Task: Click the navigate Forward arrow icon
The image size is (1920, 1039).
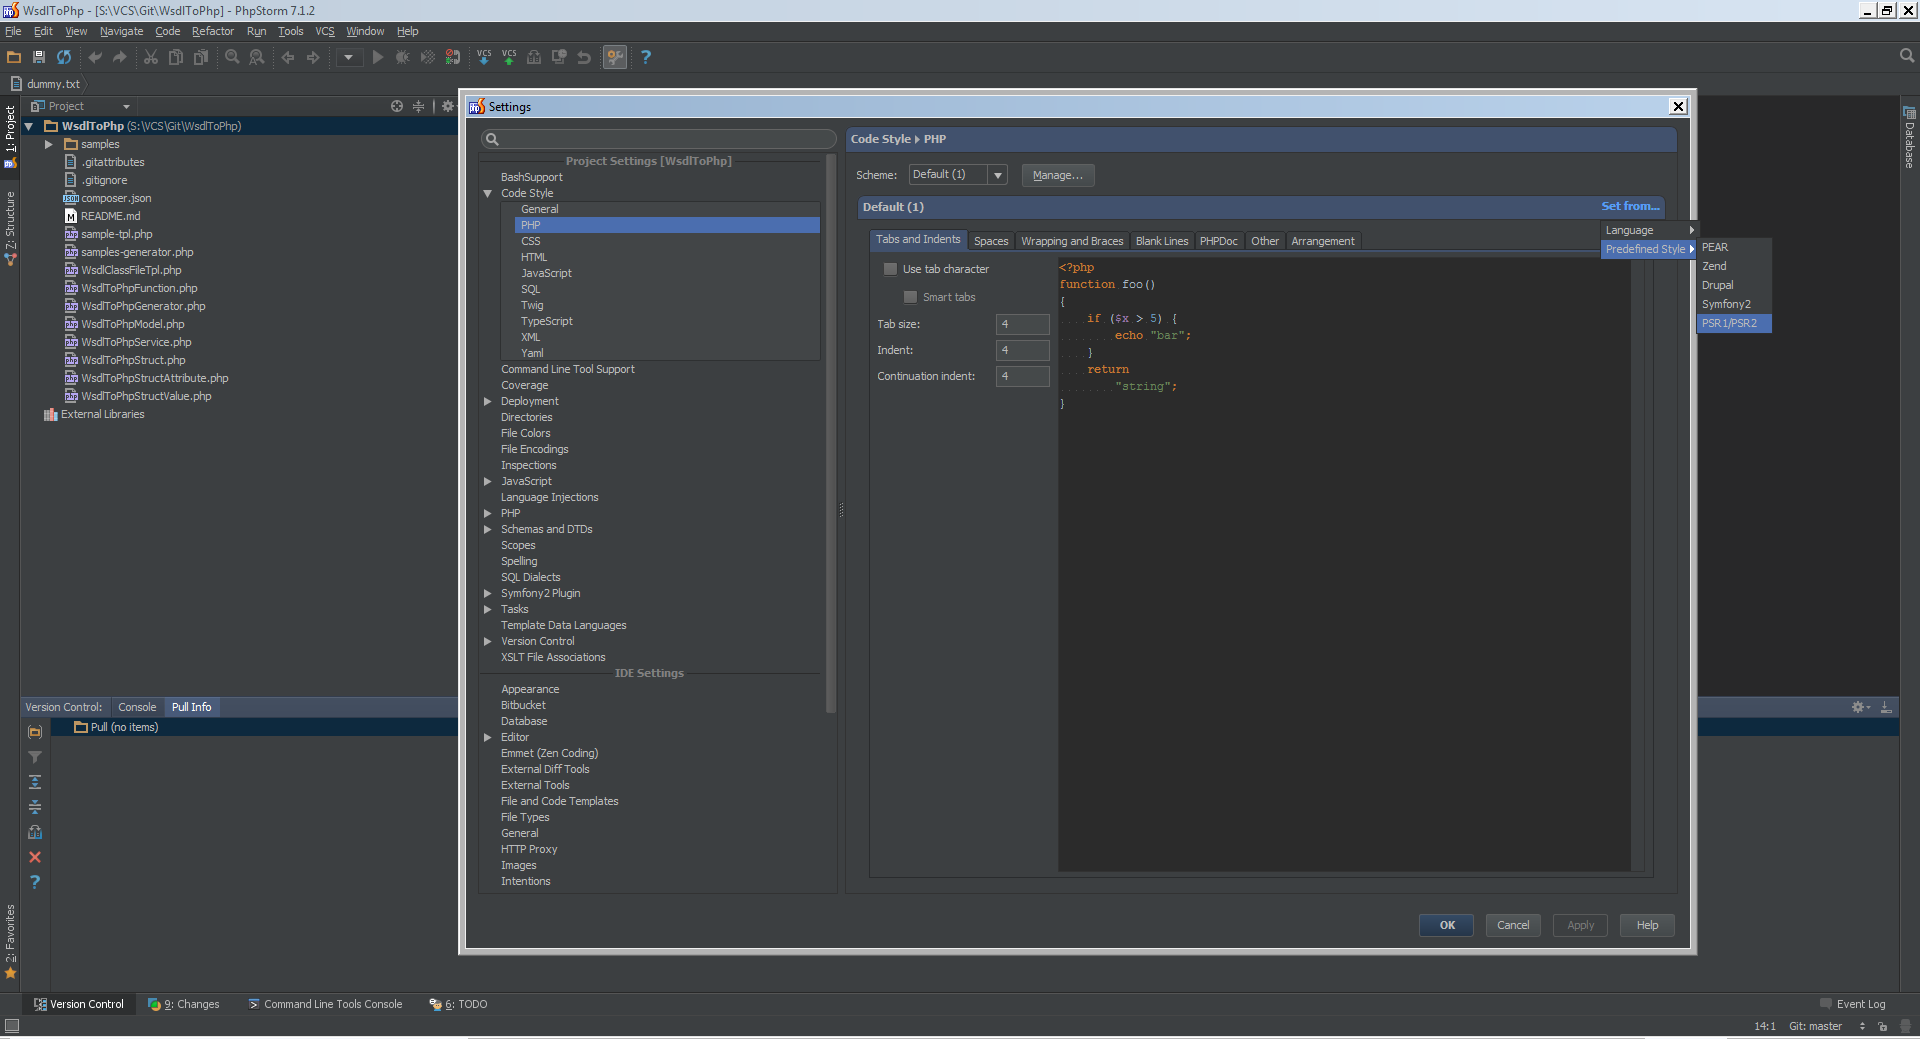Action: 313,57
